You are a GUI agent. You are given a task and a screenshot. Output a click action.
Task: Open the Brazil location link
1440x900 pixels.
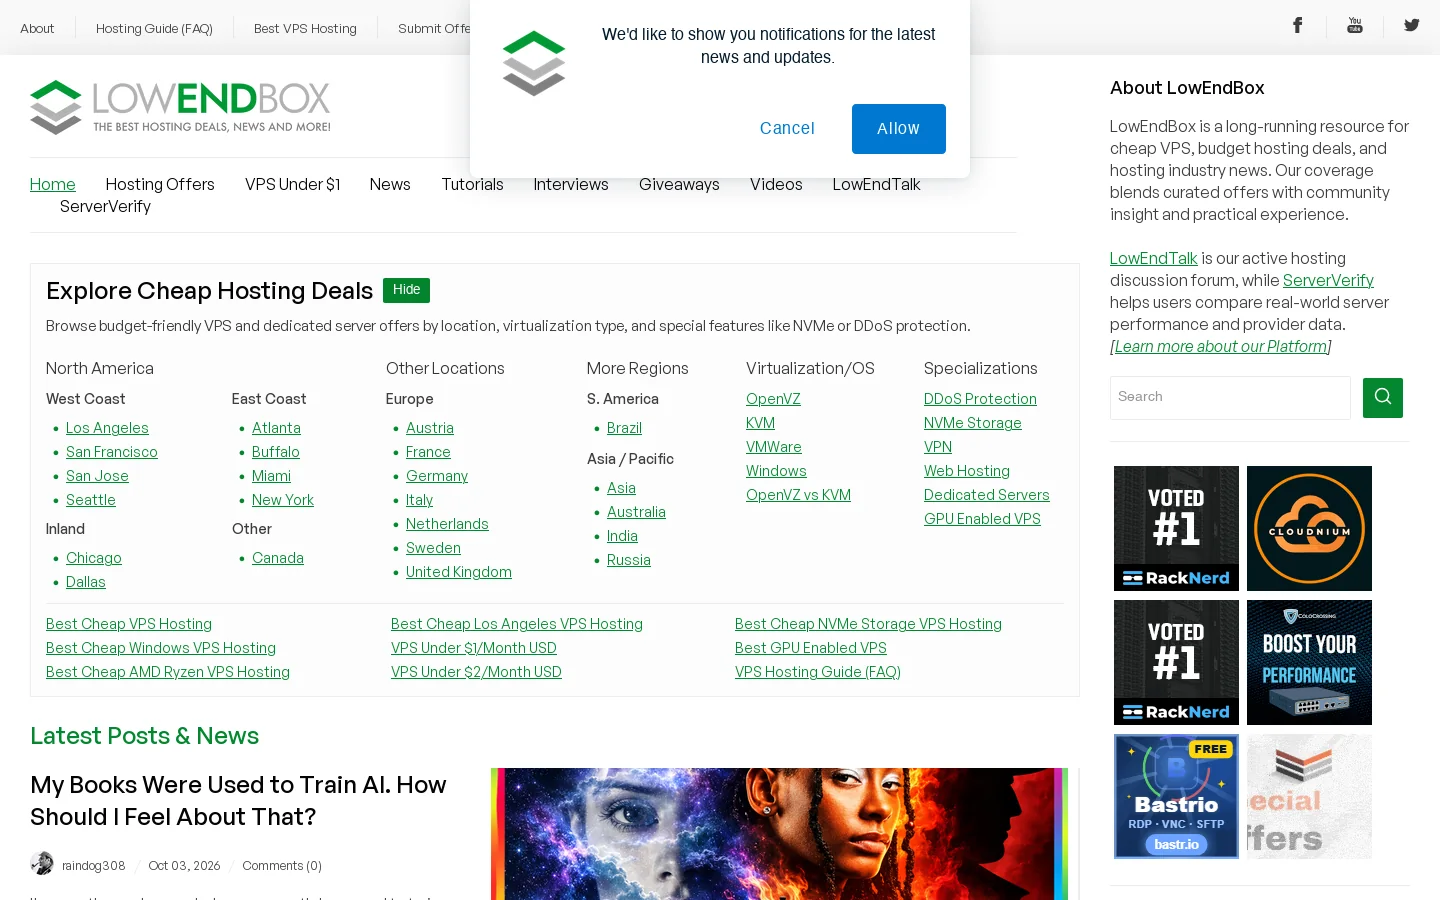pos(624,428)
